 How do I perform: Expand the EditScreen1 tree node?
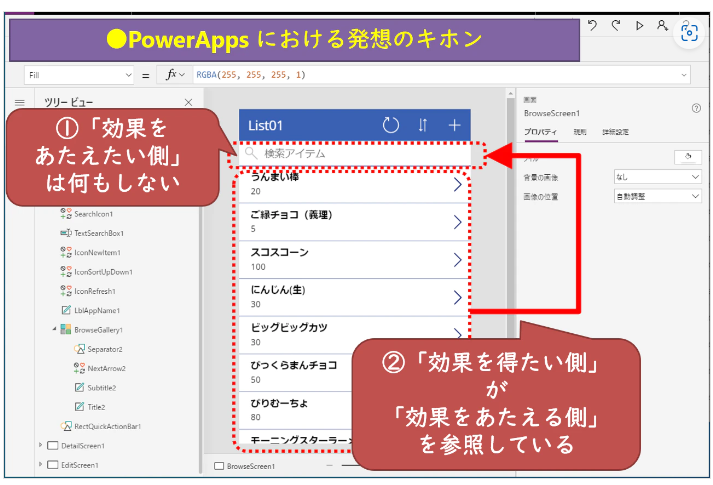tap(40, 465)
